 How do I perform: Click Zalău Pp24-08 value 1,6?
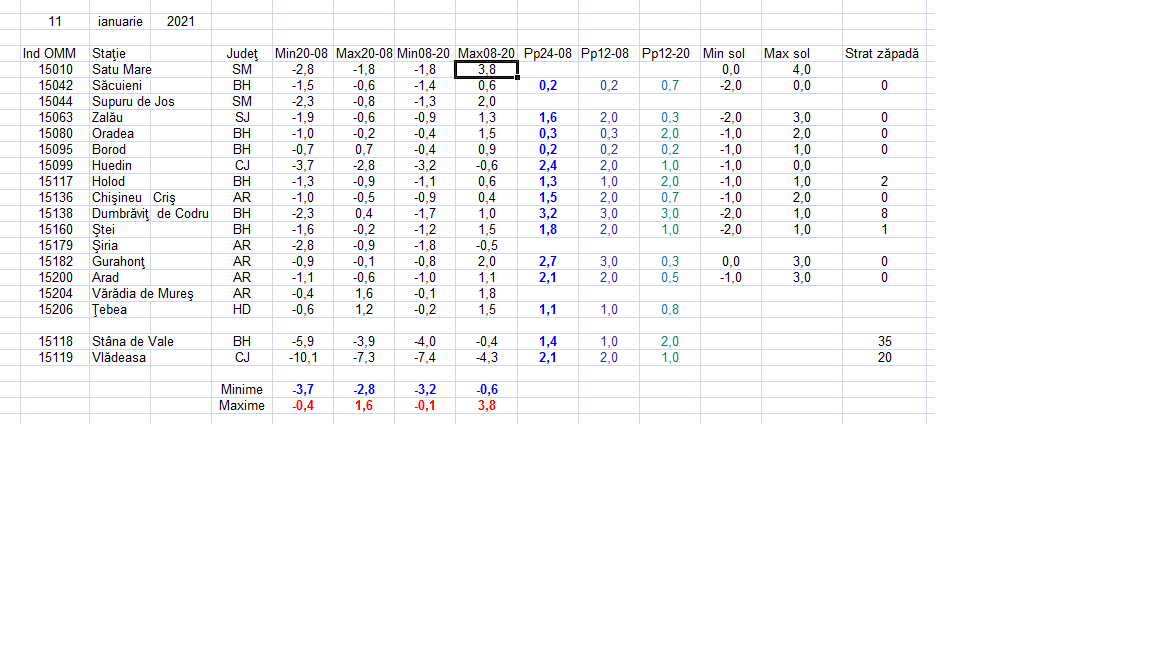(x=547, y=118)
